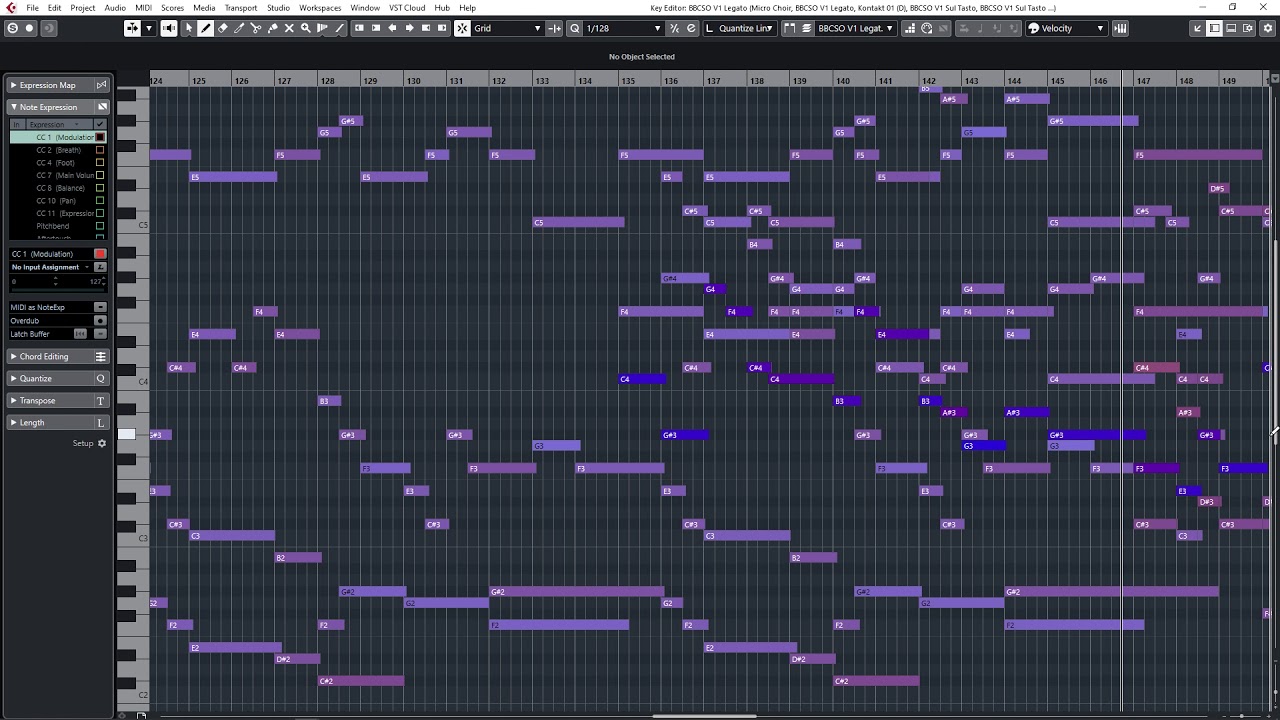Screen dimensions: 1280x720
Task: Open the No Input Assignment dropdown
Action: [x=50, y=267]
